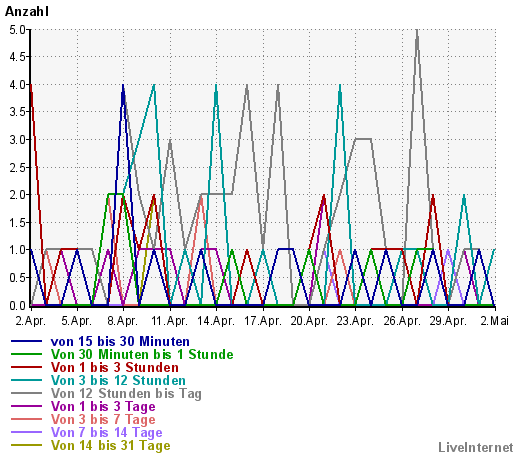Image resolution: width=520 pixels, height=457 pixels.
Task: Click the 'Anzahl' axis title
Action: click(27, 12)
